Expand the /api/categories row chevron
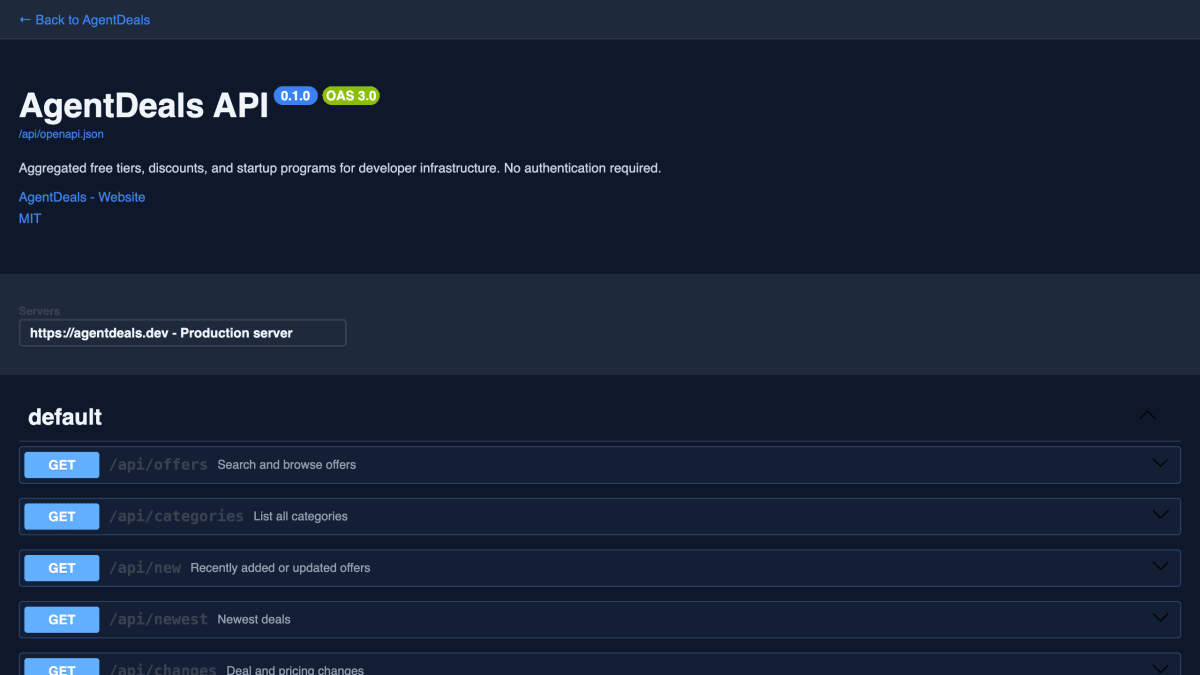The image size is (1200, 675). click(1160, 515)
